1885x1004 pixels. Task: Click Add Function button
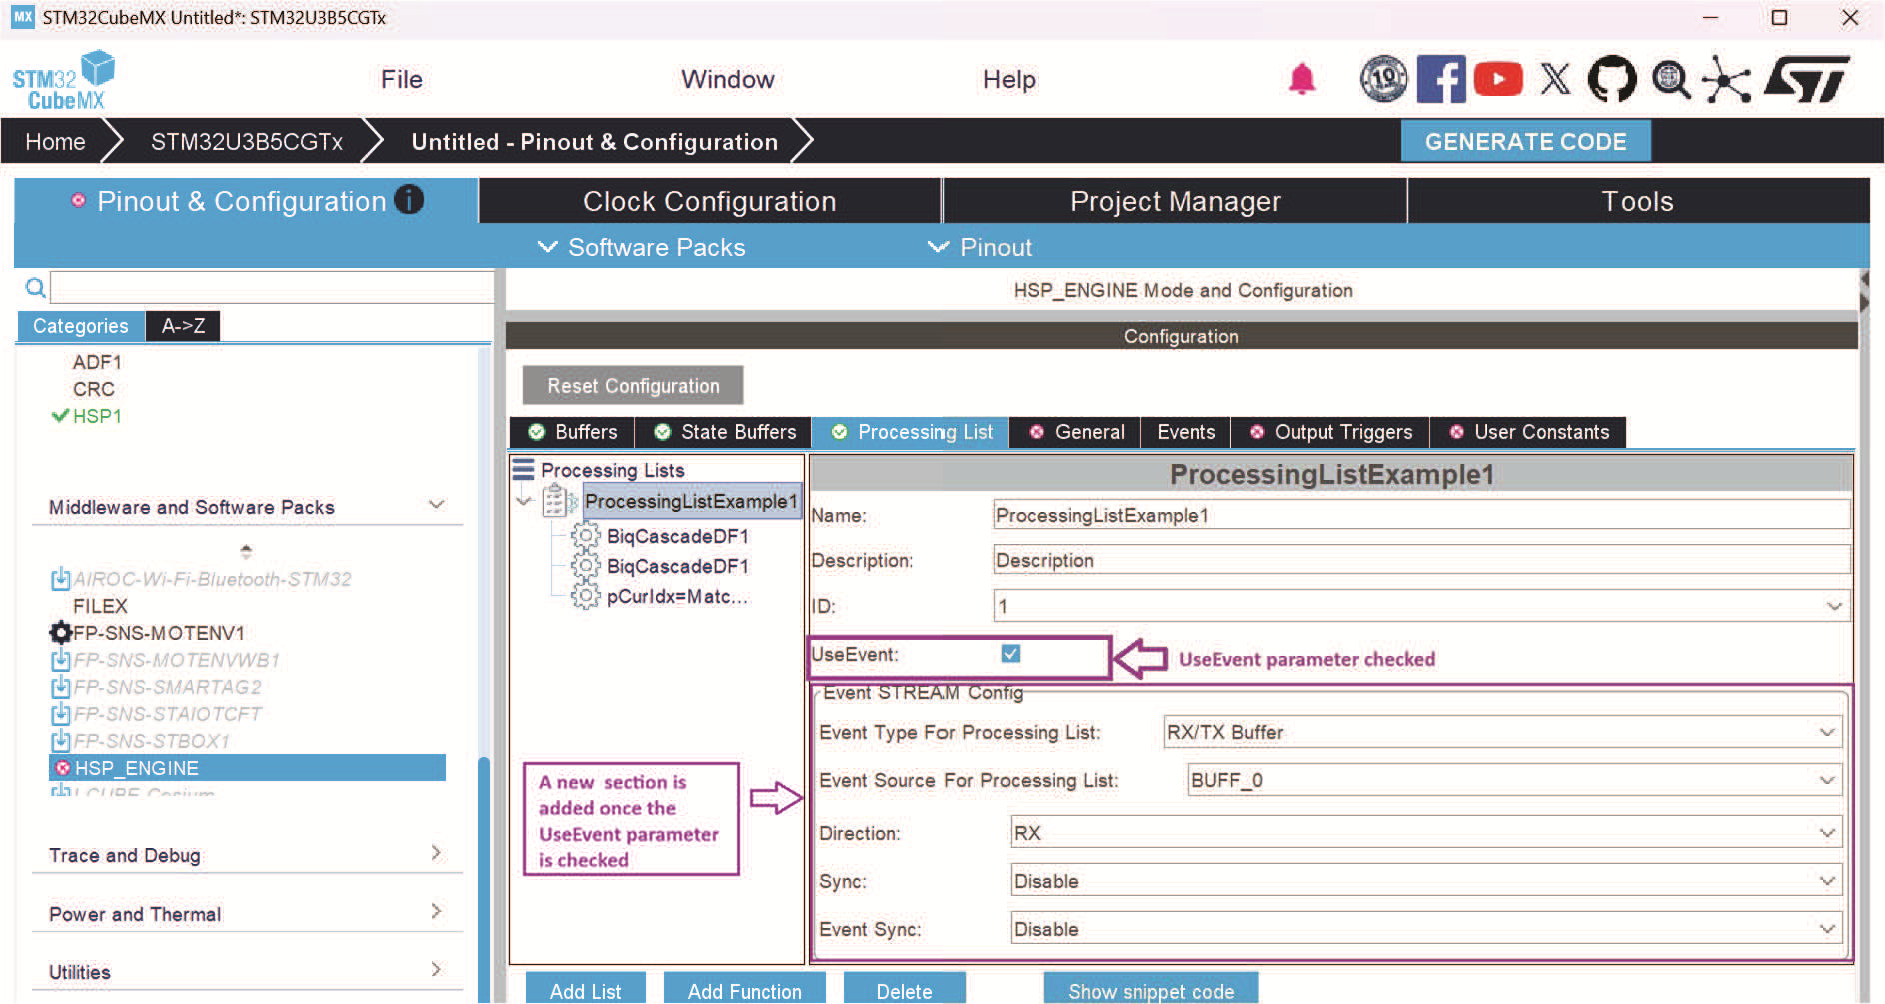click(x=745, y=990)
